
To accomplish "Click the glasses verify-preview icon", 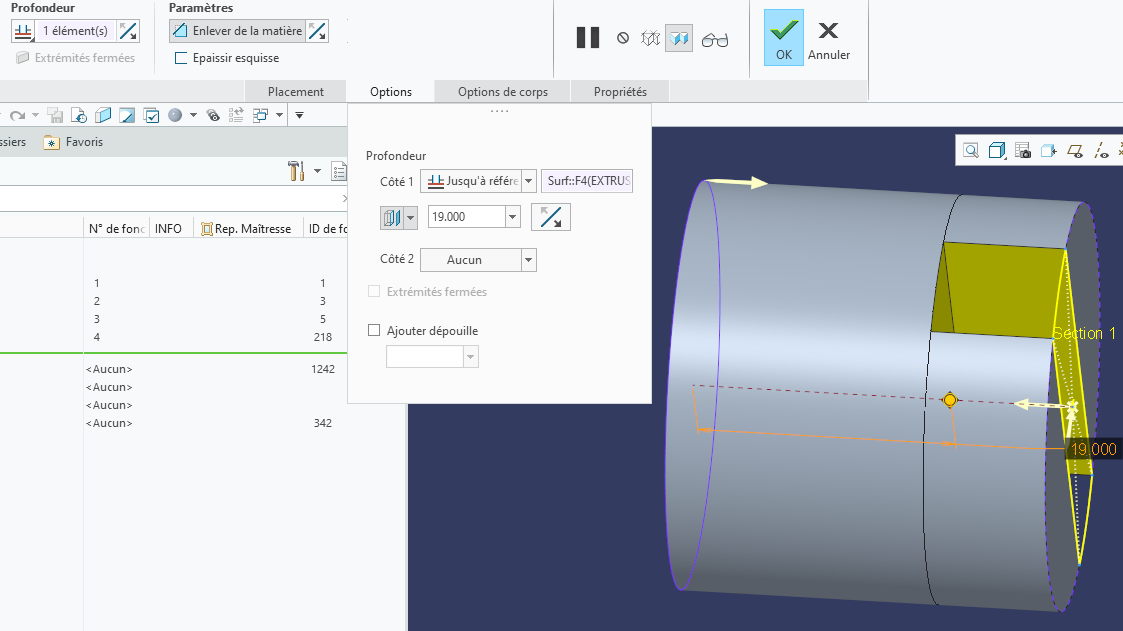I will pyautogui.click(x=715, y=39).
